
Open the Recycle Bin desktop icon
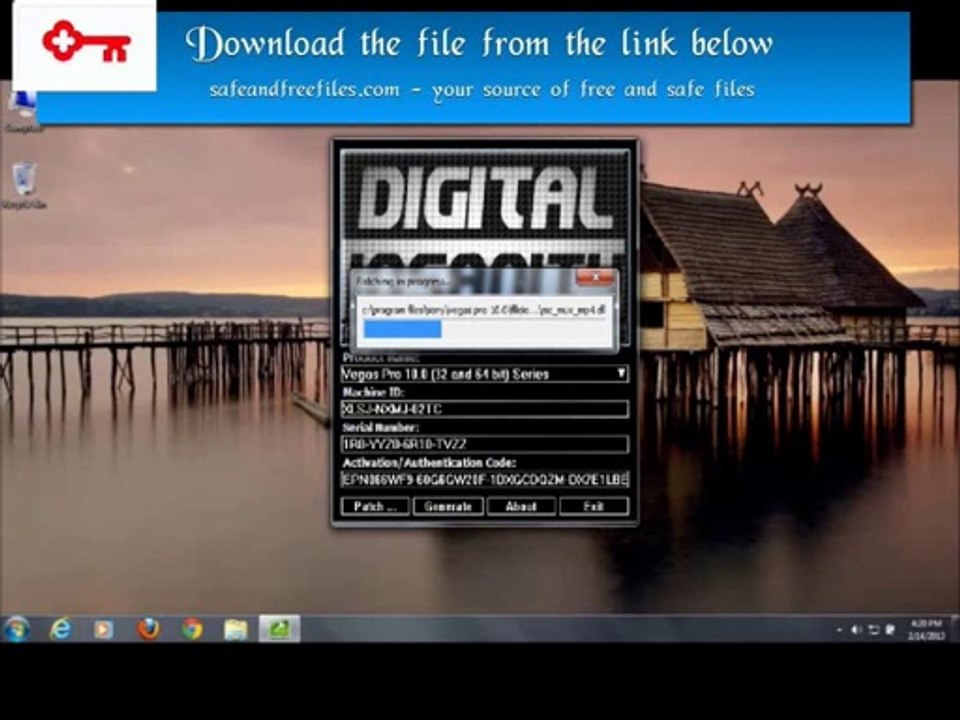point(24,186)
